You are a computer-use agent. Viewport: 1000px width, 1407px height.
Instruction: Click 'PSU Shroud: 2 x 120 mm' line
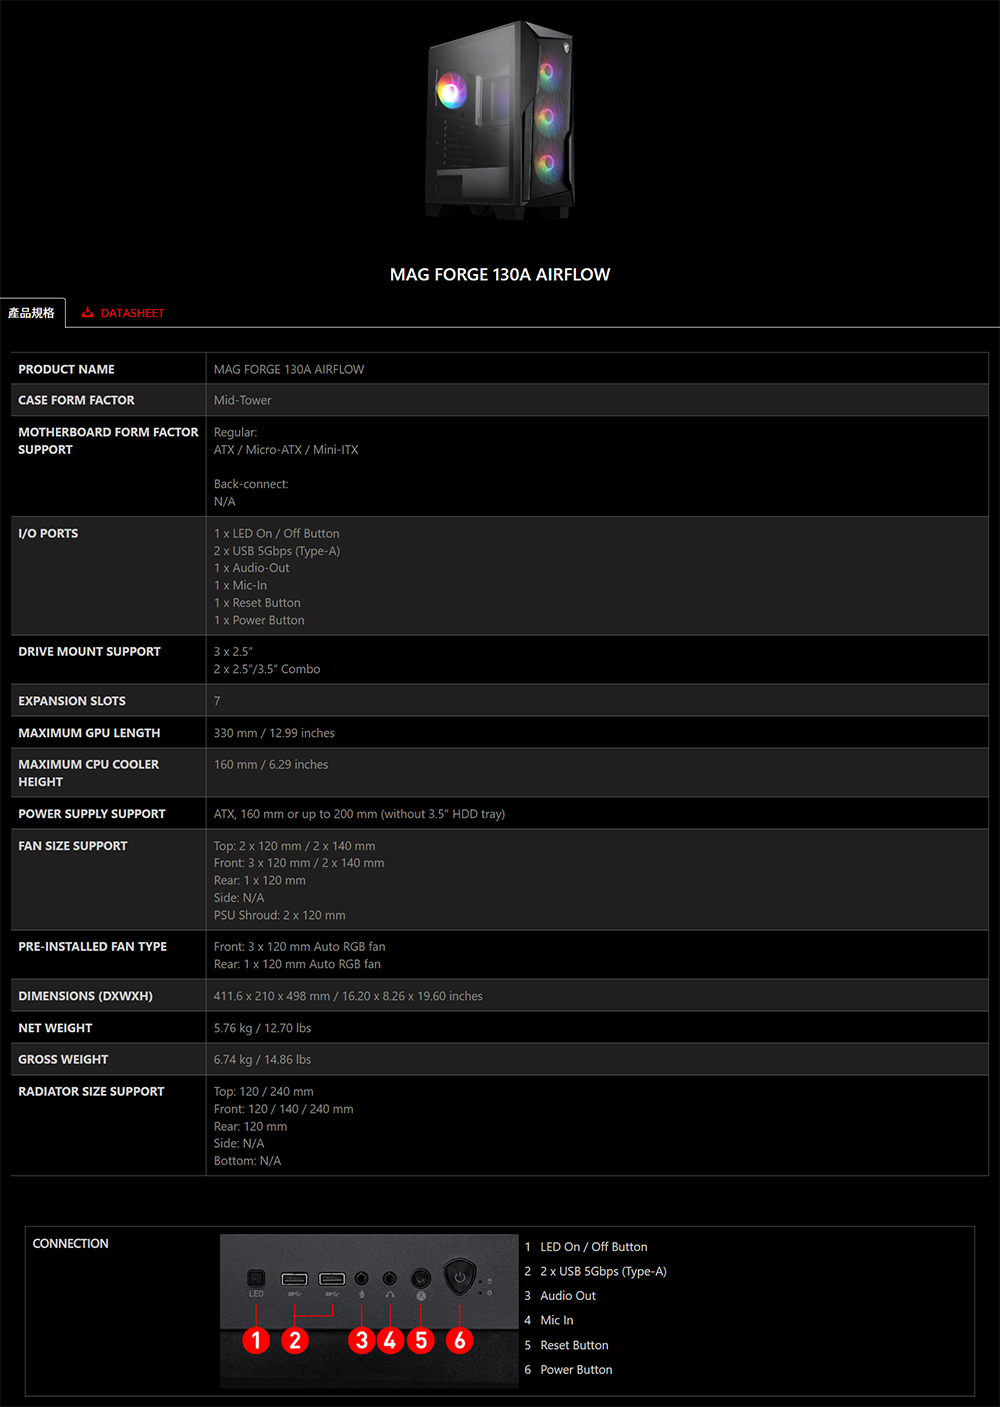click(280, 915)
